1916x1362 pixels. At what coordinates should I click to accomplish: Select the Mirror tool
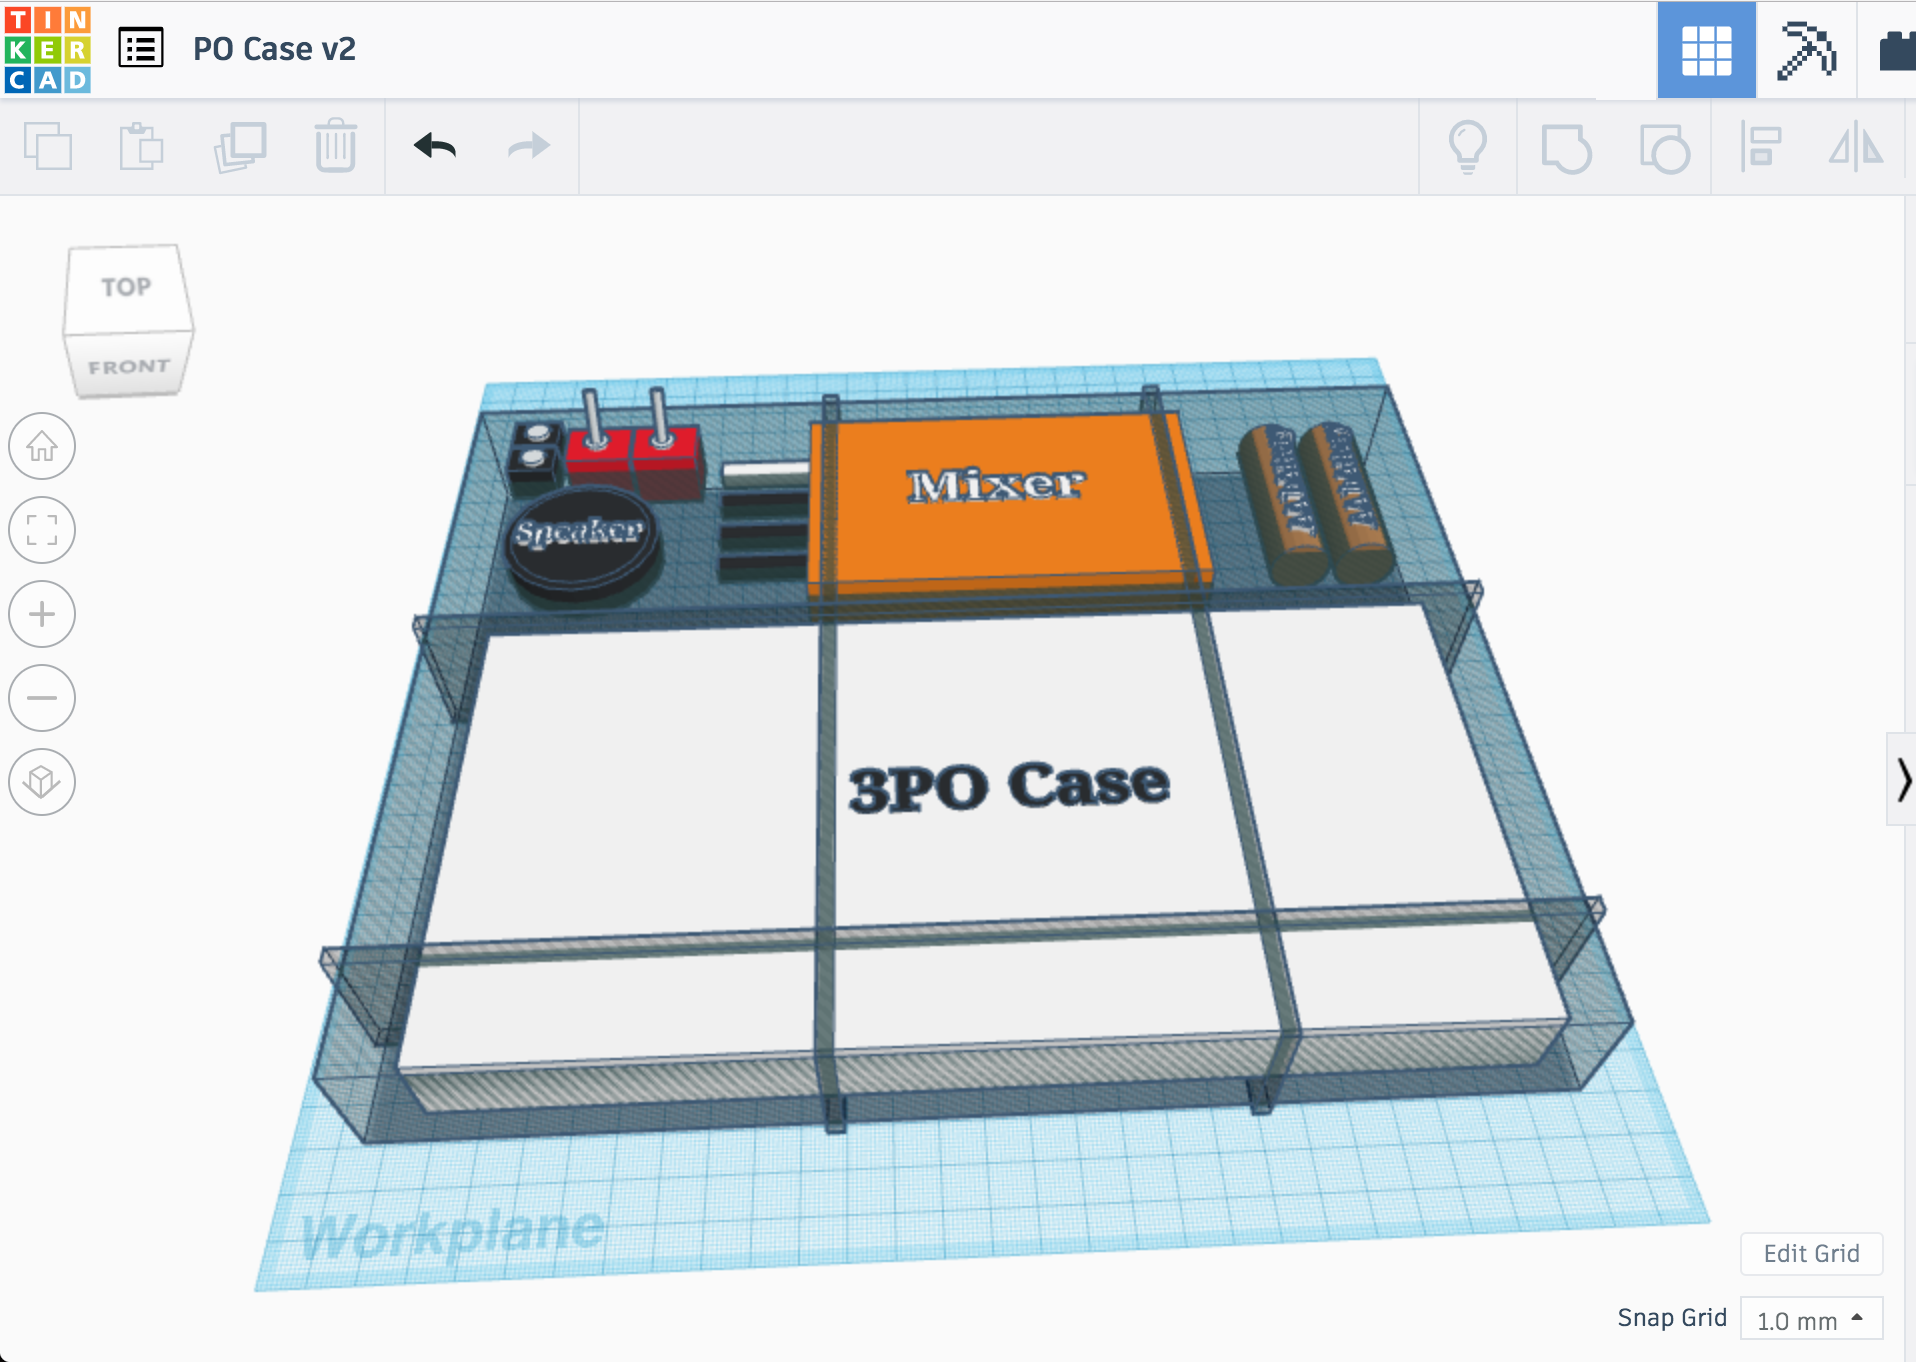1856,148
